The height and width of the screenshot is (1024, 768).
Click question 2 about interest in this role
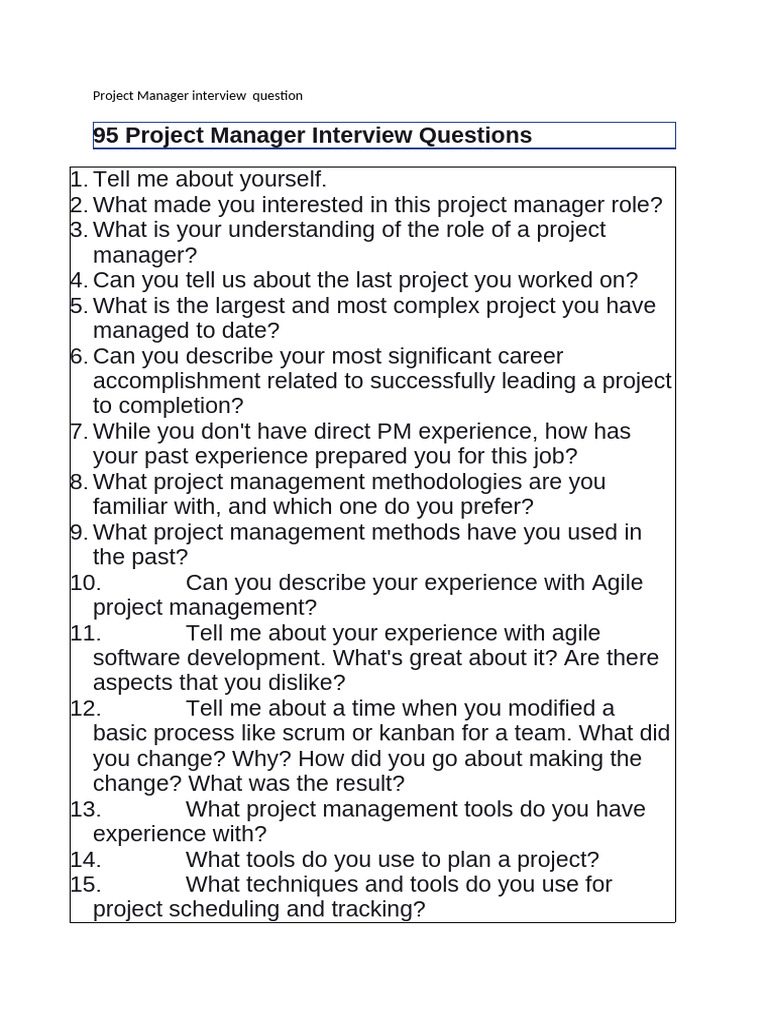pyautogui.click(x=377, y=204)
